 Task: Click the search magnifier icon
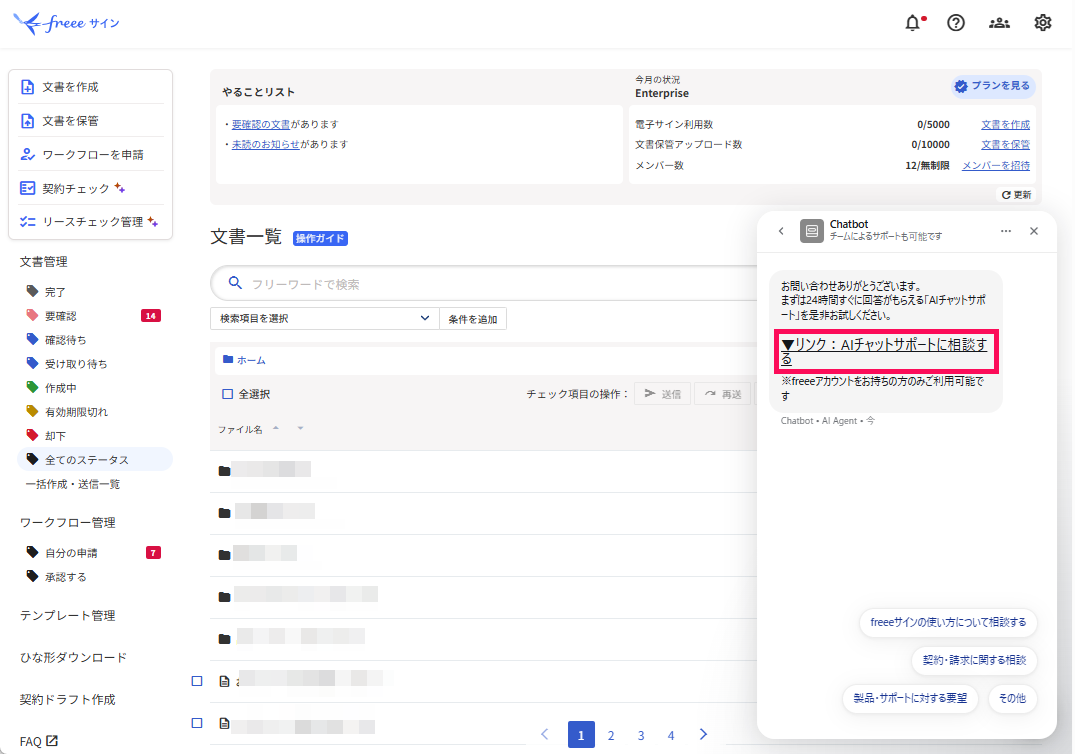[234, 283]
